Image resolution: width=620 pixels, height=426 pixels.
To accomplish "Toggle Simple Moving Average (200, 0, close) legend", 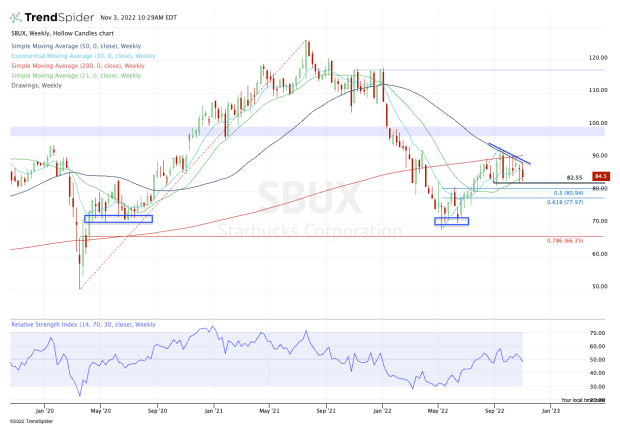I will coord(78,66).
